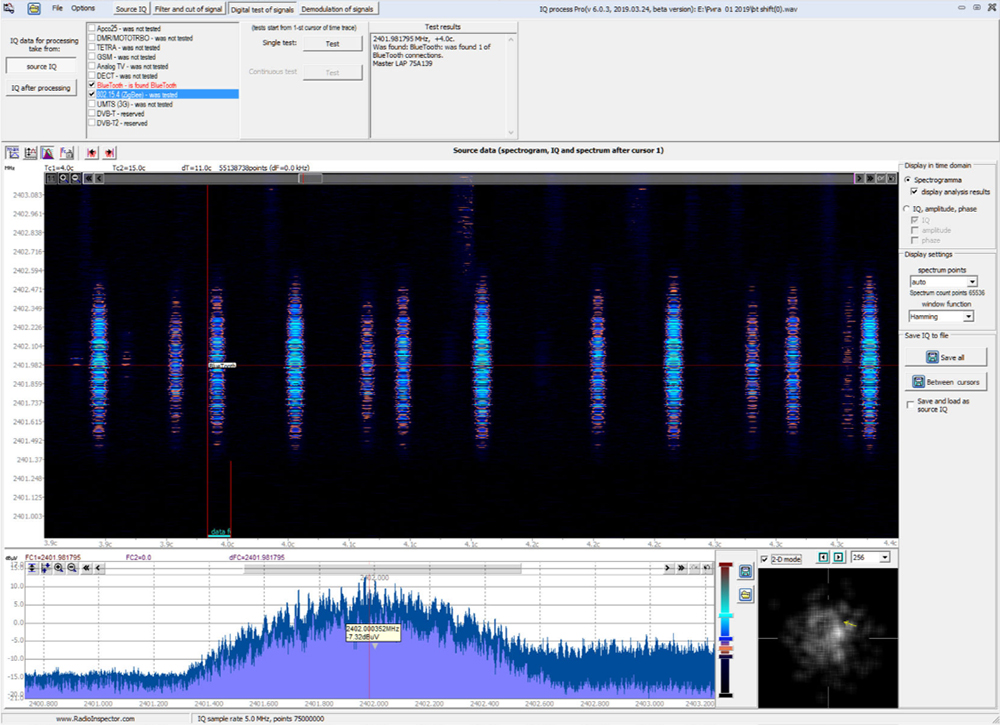Select IQ, amplitude, phase display mode
Viewport: 1000px width, 725px height.
[x=907, y=209]
